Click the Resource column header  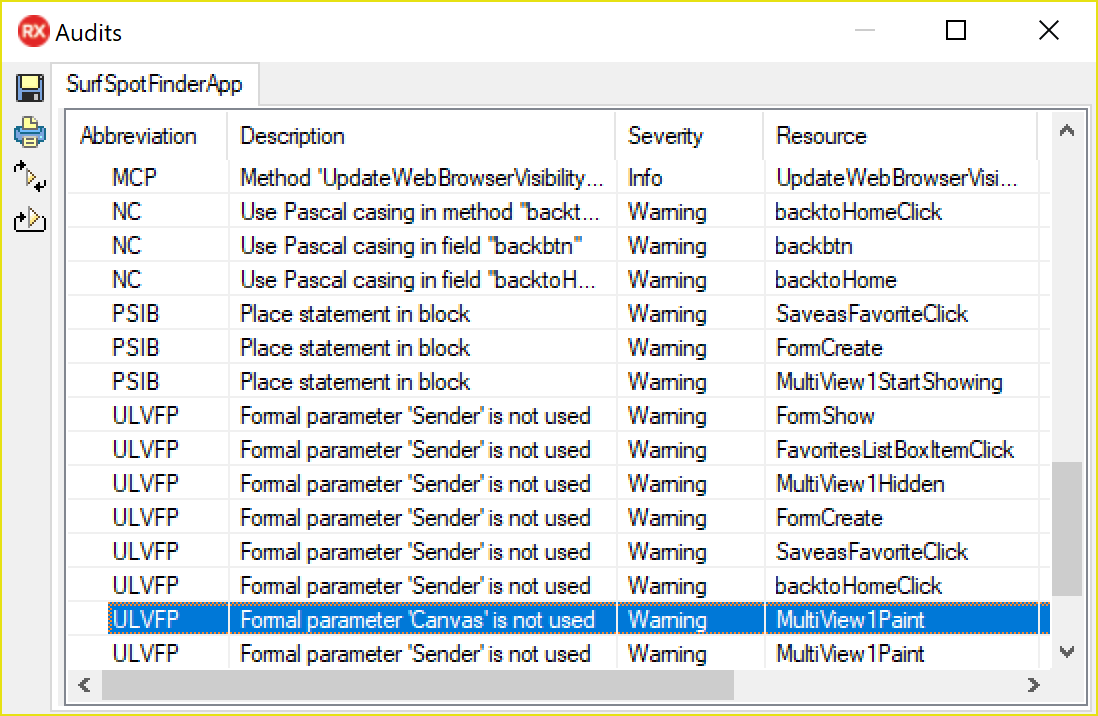pos(901,136)
